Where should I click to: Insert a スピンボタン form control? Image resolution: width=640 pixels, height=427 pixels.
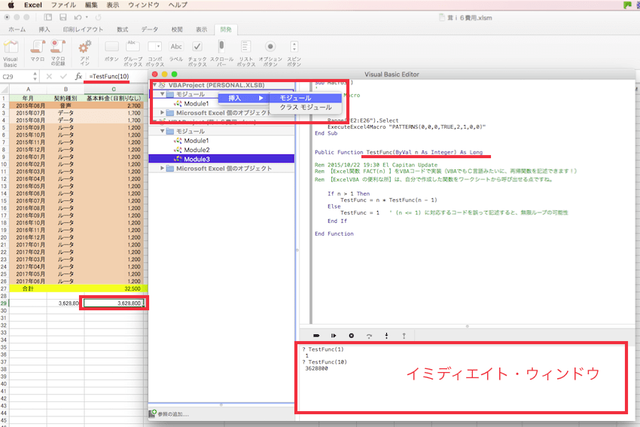point(294,53)
